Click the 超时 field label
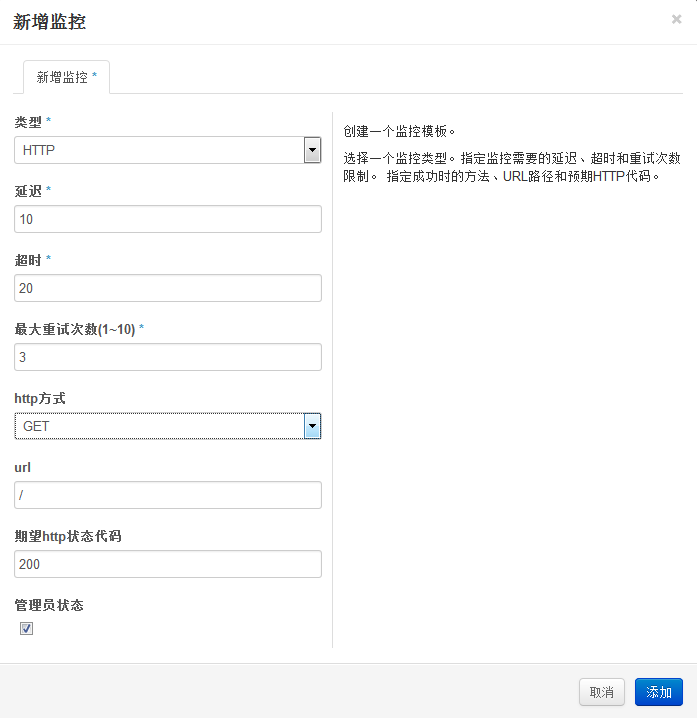 (x=28, y=260)
